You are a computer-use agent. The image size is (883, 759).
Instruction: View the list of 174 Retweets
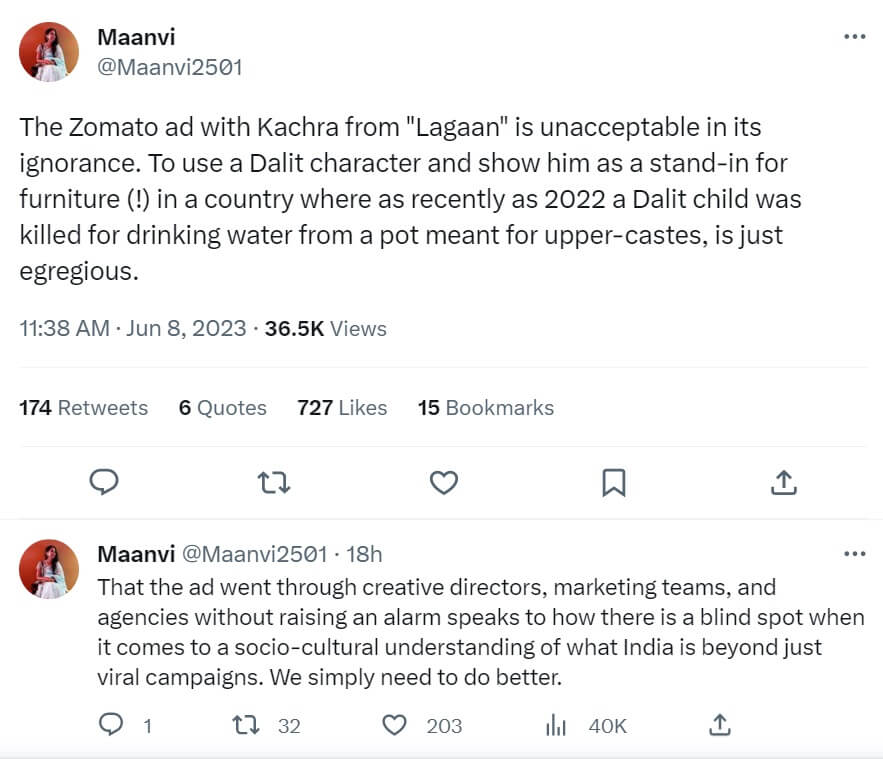[x=83, y=408]
